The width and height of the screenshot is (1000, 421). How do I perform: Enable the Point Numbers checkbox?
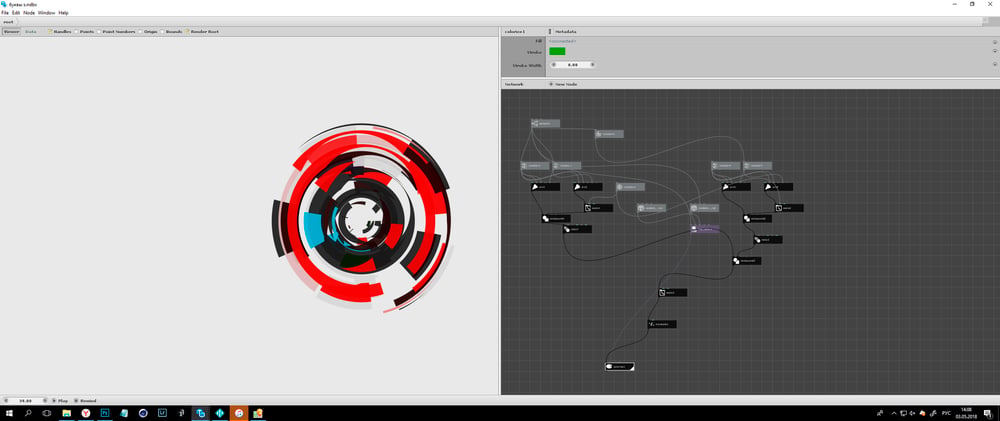pos(99,31)
